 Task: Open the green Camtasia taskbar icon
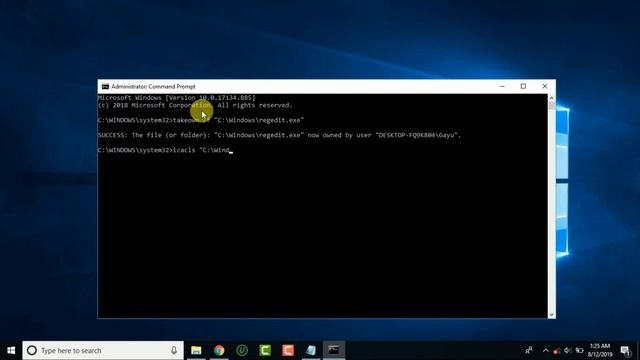tap(265, 350)
